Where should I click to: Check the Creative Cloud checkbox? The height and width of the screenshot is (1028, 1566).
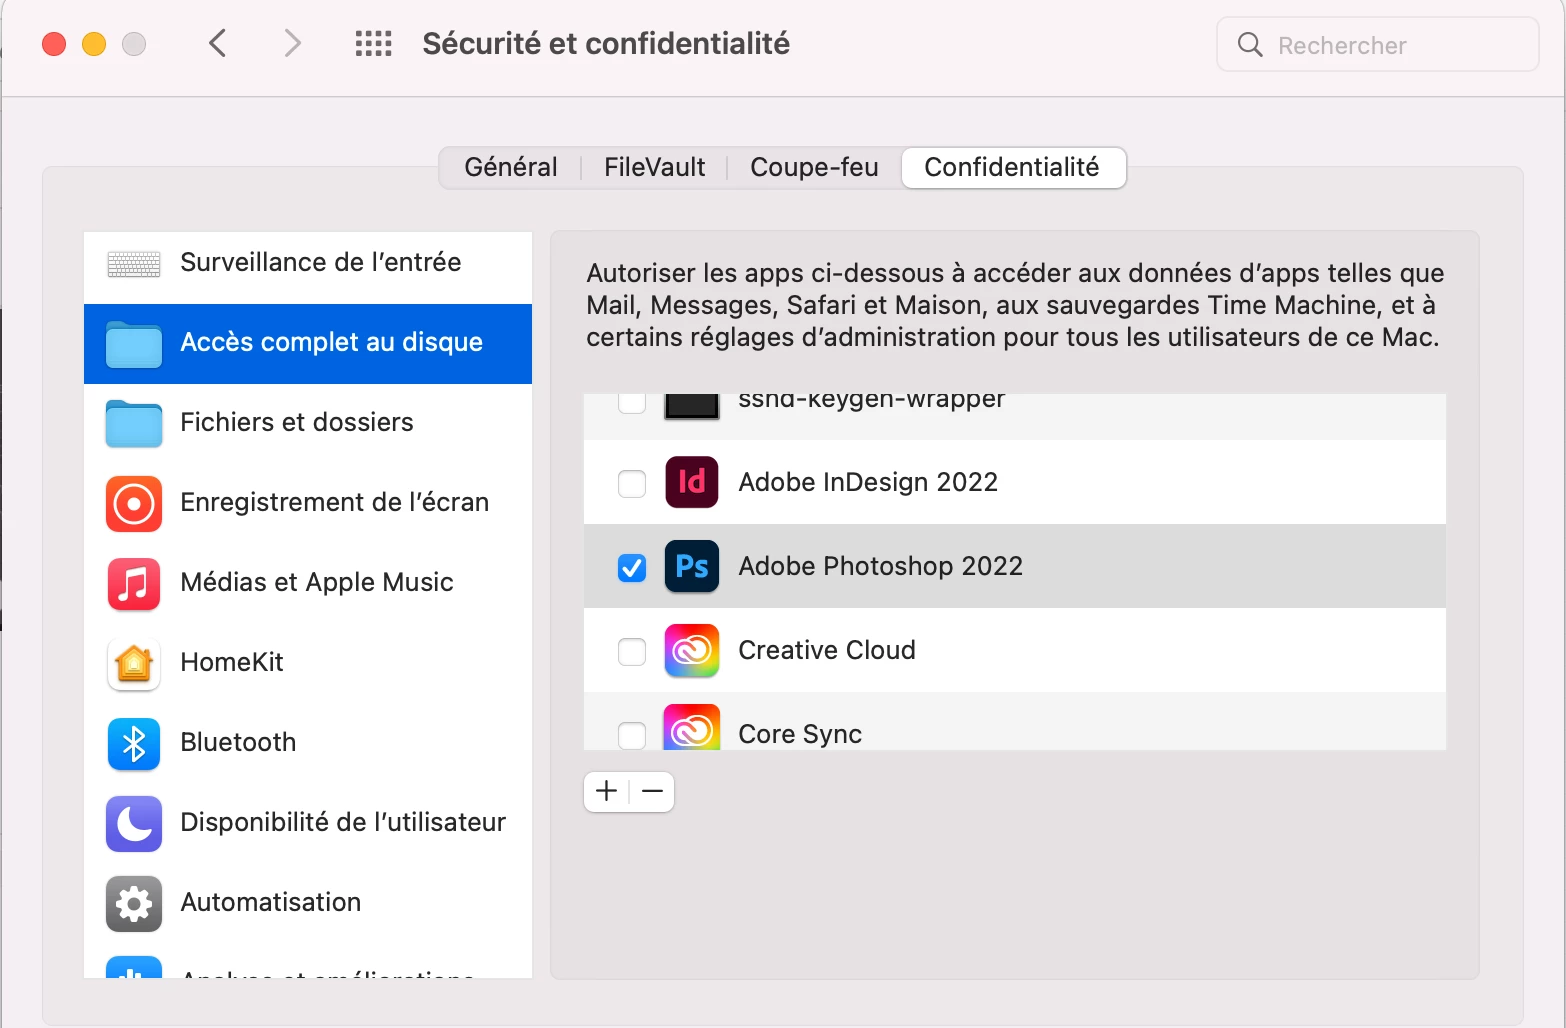click(x=632, y=652)
